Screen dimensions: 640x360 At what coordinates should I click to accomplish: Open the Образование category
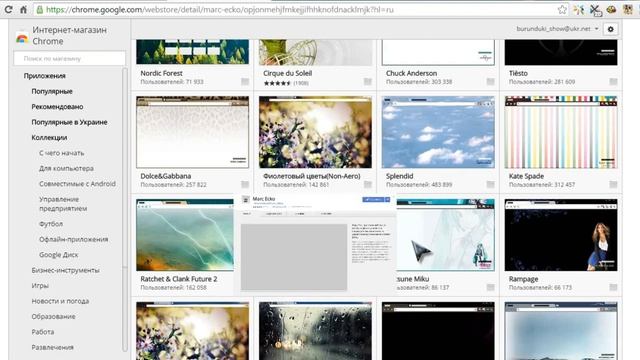pyautogui.click(x=53, y=317)
